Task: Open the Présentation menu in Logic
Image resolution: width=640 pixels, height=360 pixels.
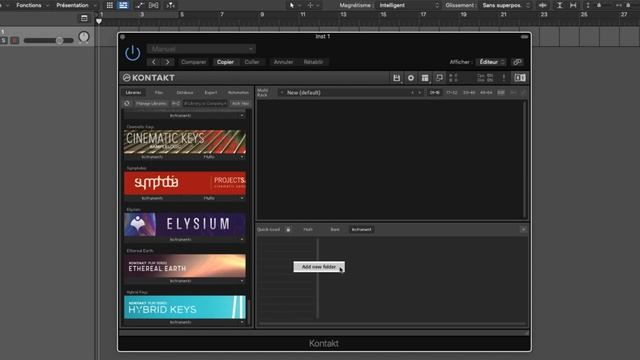Action: pyautogui.click(x=72, y=5)
